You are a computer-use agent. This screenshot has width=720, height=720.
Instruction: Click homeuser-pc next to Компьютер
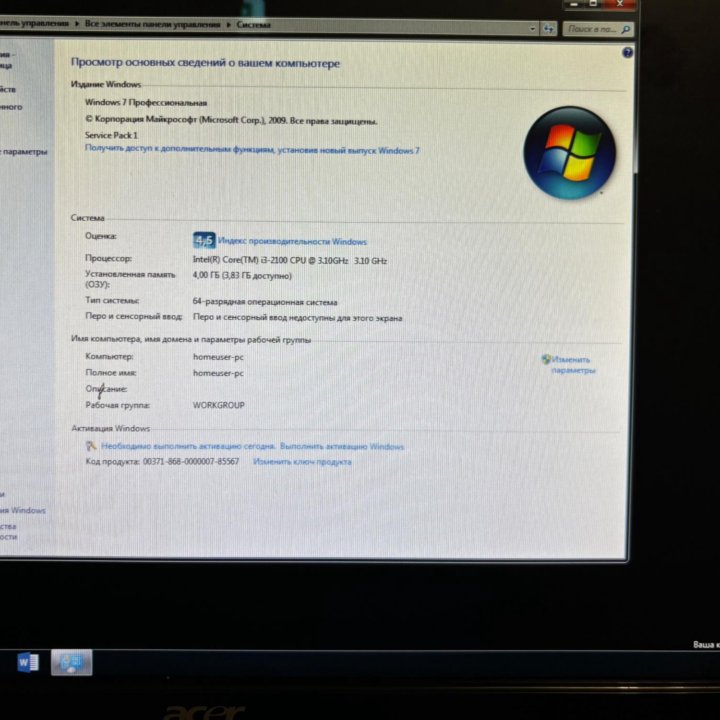218,357
